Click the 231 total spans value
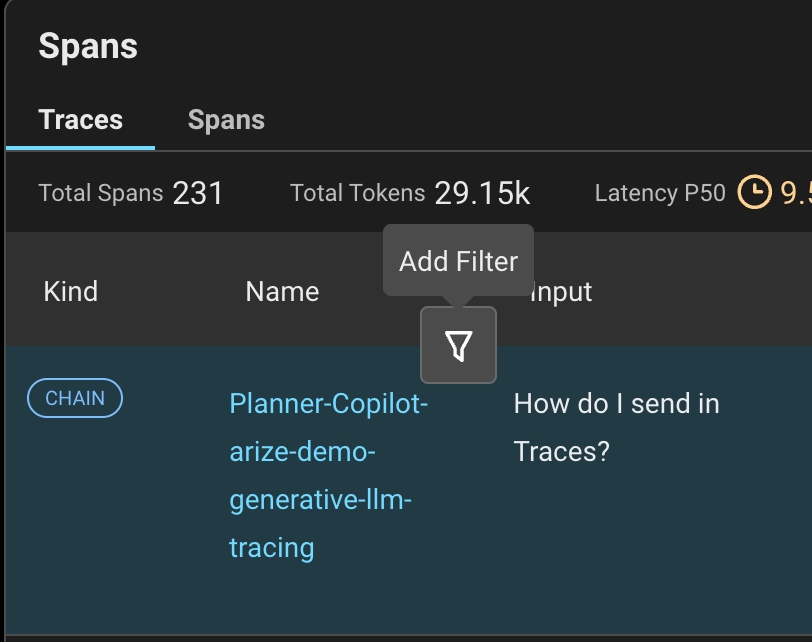 click(198, 193)
